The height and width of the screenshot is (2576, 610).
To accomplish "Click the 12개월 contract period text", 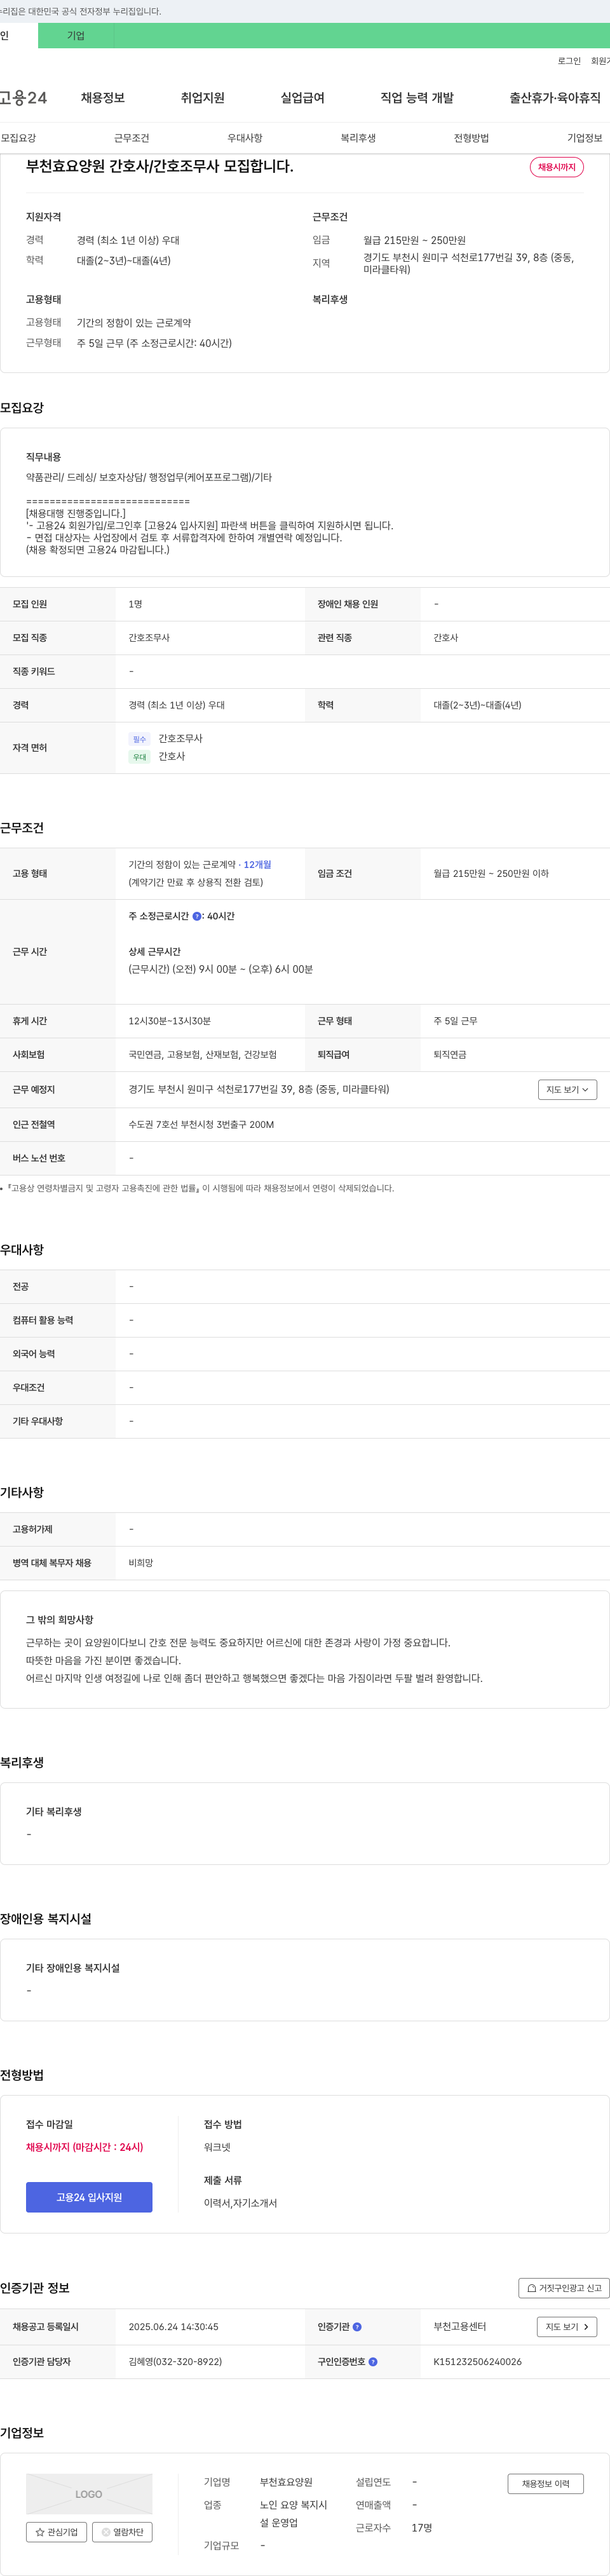I will pos(257,865).
